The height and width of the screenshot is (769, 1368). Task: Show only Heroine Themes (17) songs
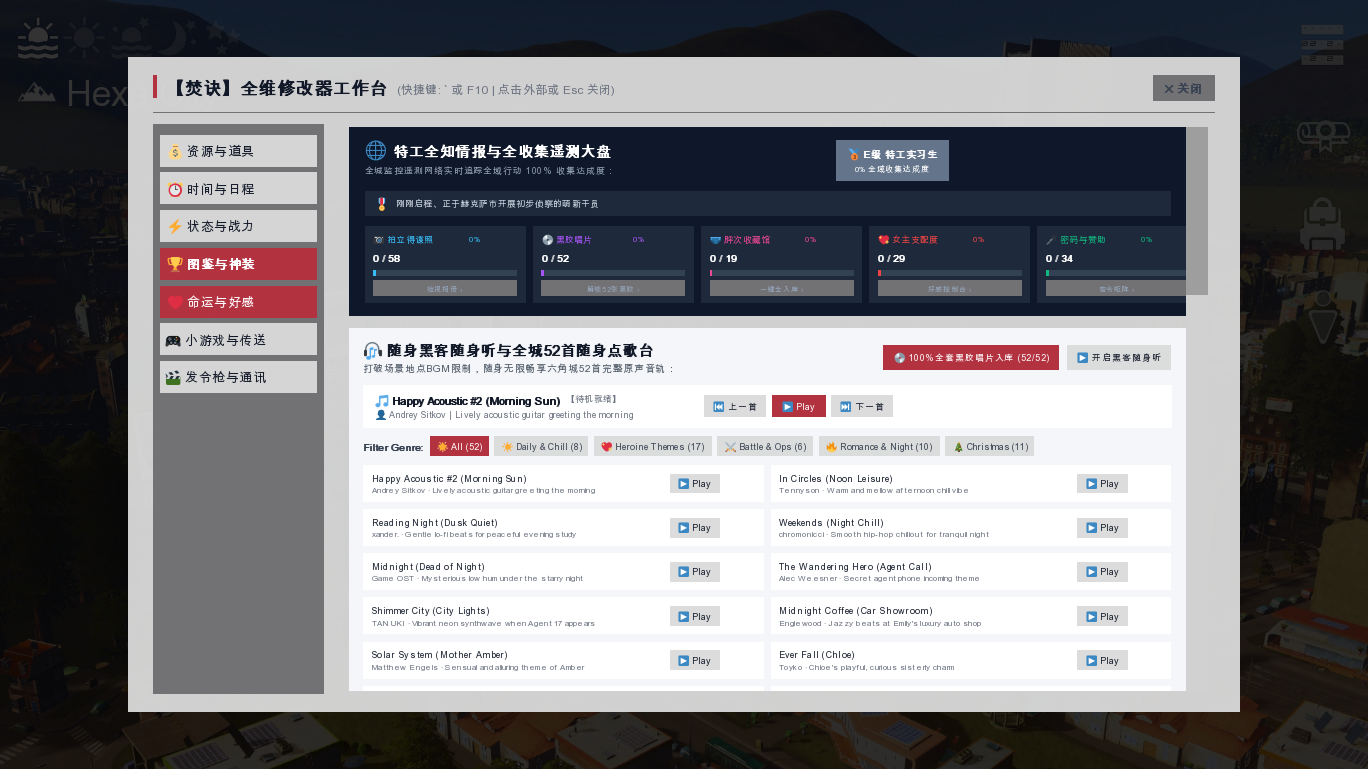653,447
